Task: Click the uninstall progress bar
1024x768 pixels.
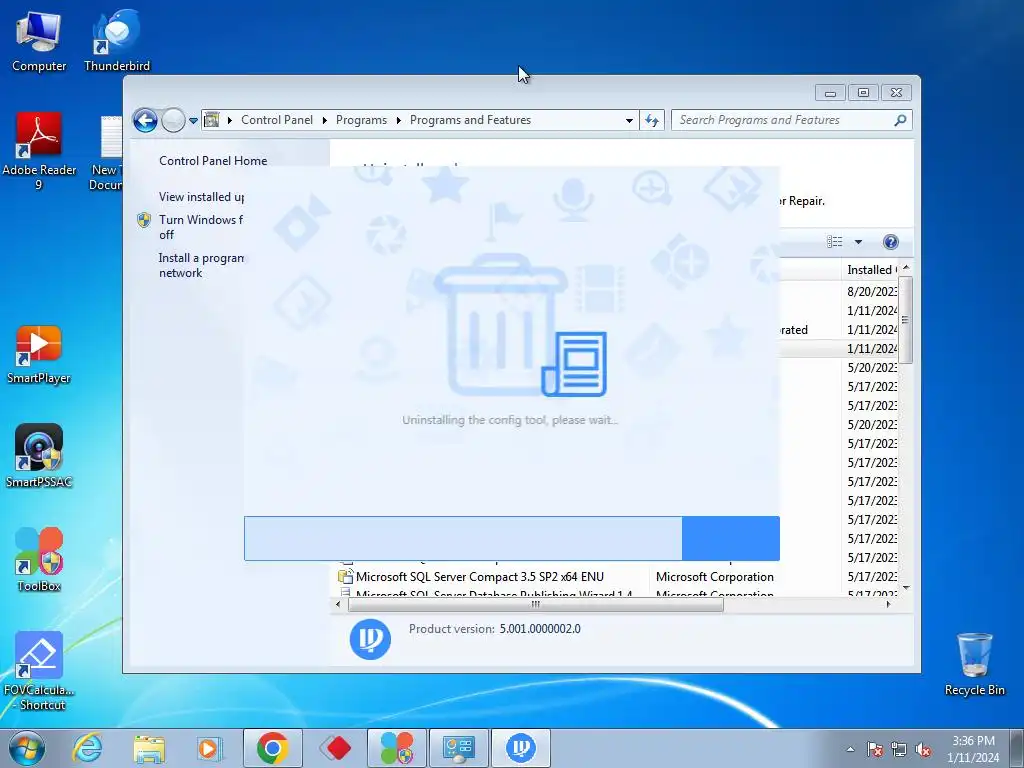Action: point(512,538)
